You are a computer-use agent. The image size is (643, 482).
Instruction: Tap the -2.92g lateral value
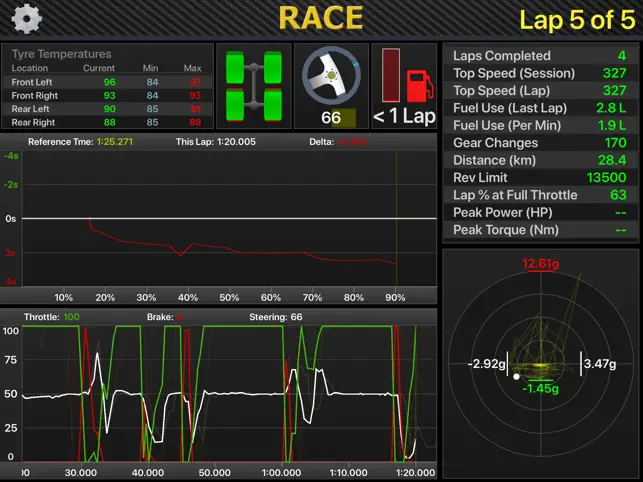[x=486, y=364]
